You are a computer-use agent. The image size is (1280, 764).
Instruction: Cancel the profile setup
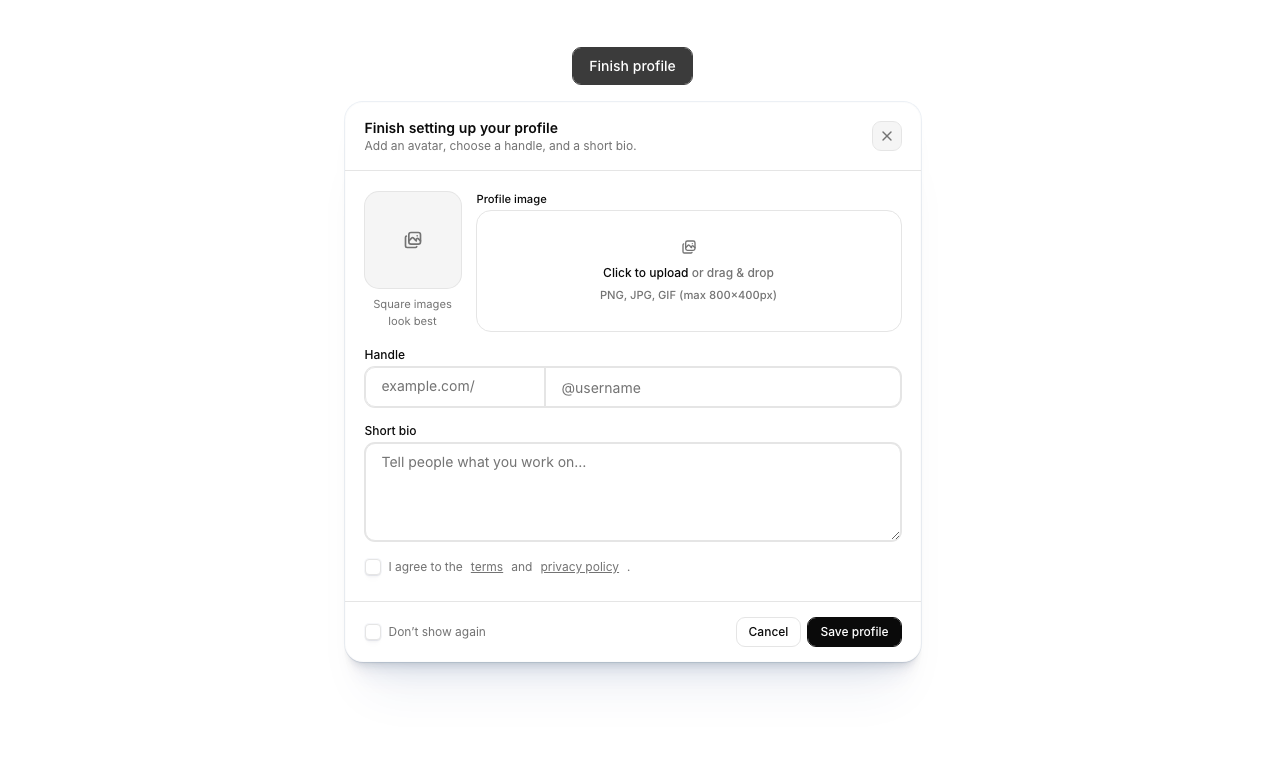[768, 632]
